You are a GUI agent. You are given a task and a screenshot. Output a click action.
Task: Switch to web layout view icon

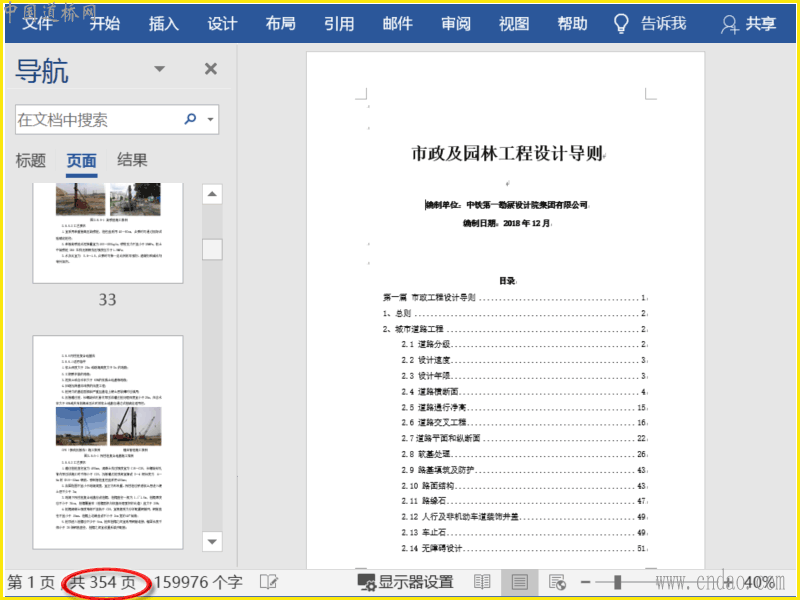557,582
